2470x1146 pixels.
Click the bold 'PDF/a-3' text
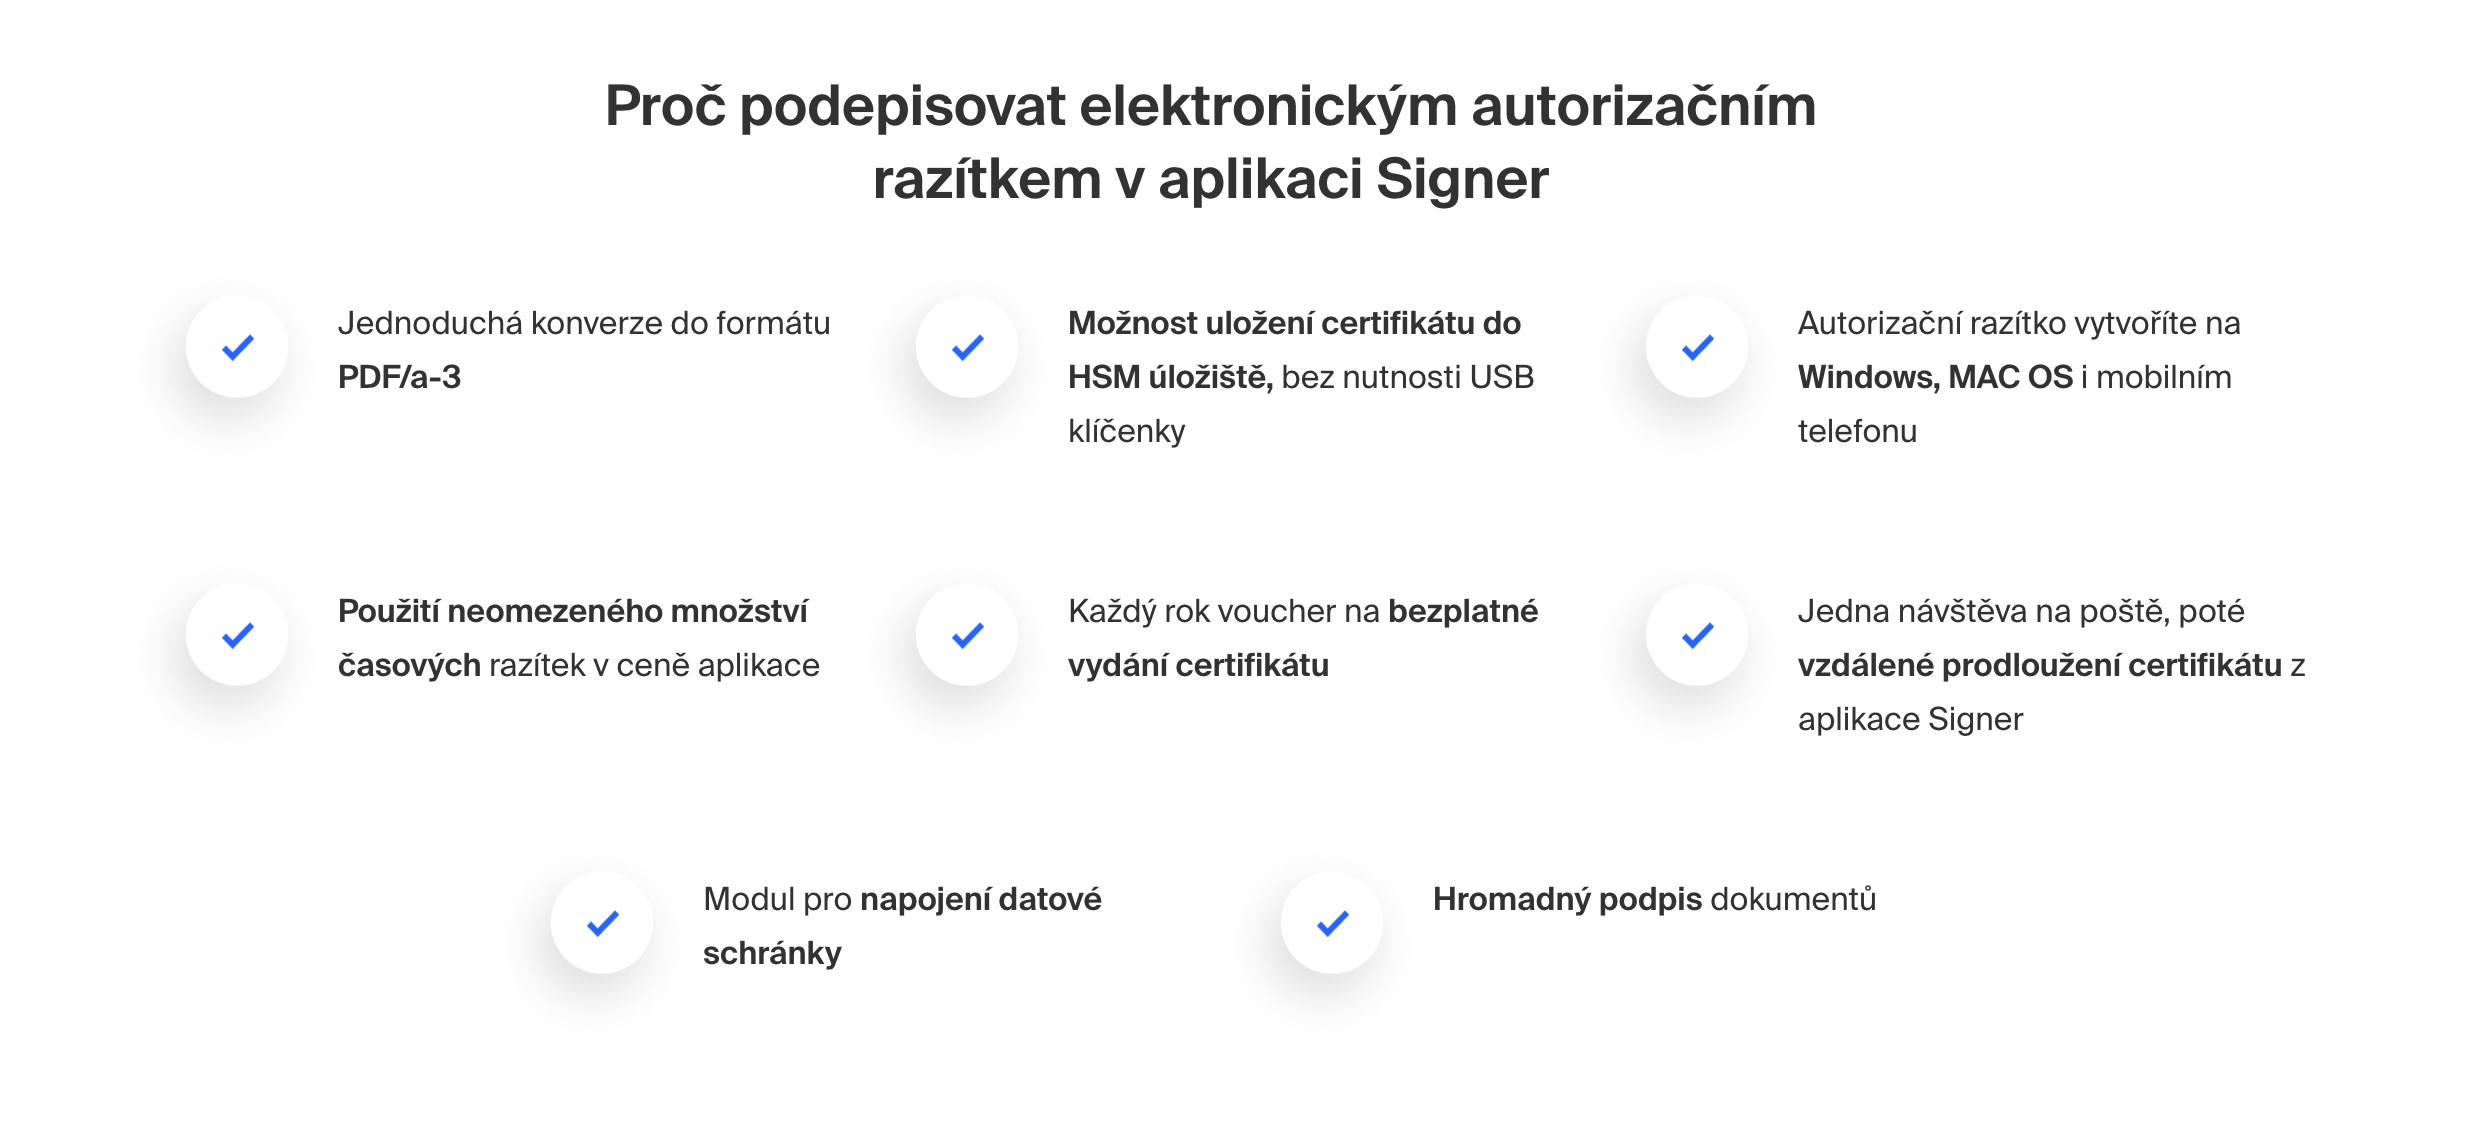(x=399, y=377)
